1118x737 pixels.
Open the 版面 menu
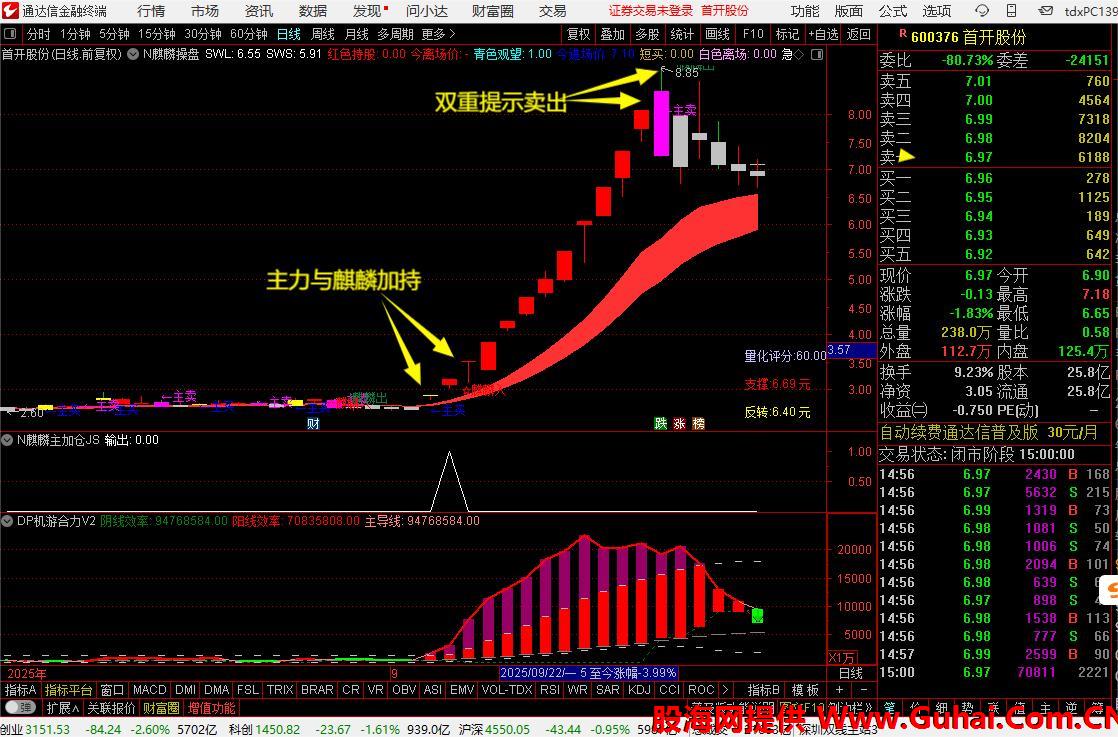[848, 11]
